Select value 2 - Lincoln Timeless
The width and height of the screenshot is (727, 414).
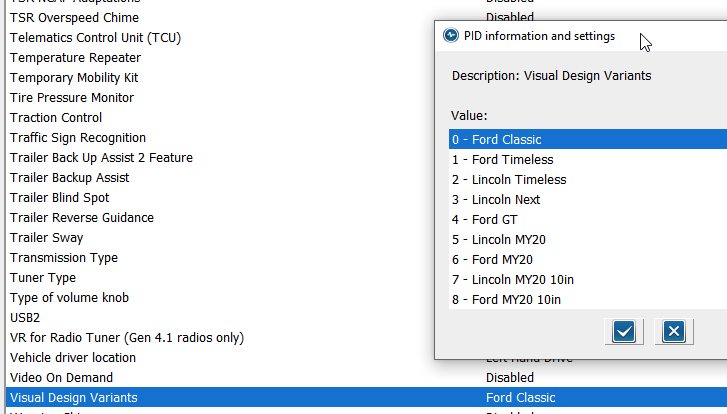click(588, 179)
